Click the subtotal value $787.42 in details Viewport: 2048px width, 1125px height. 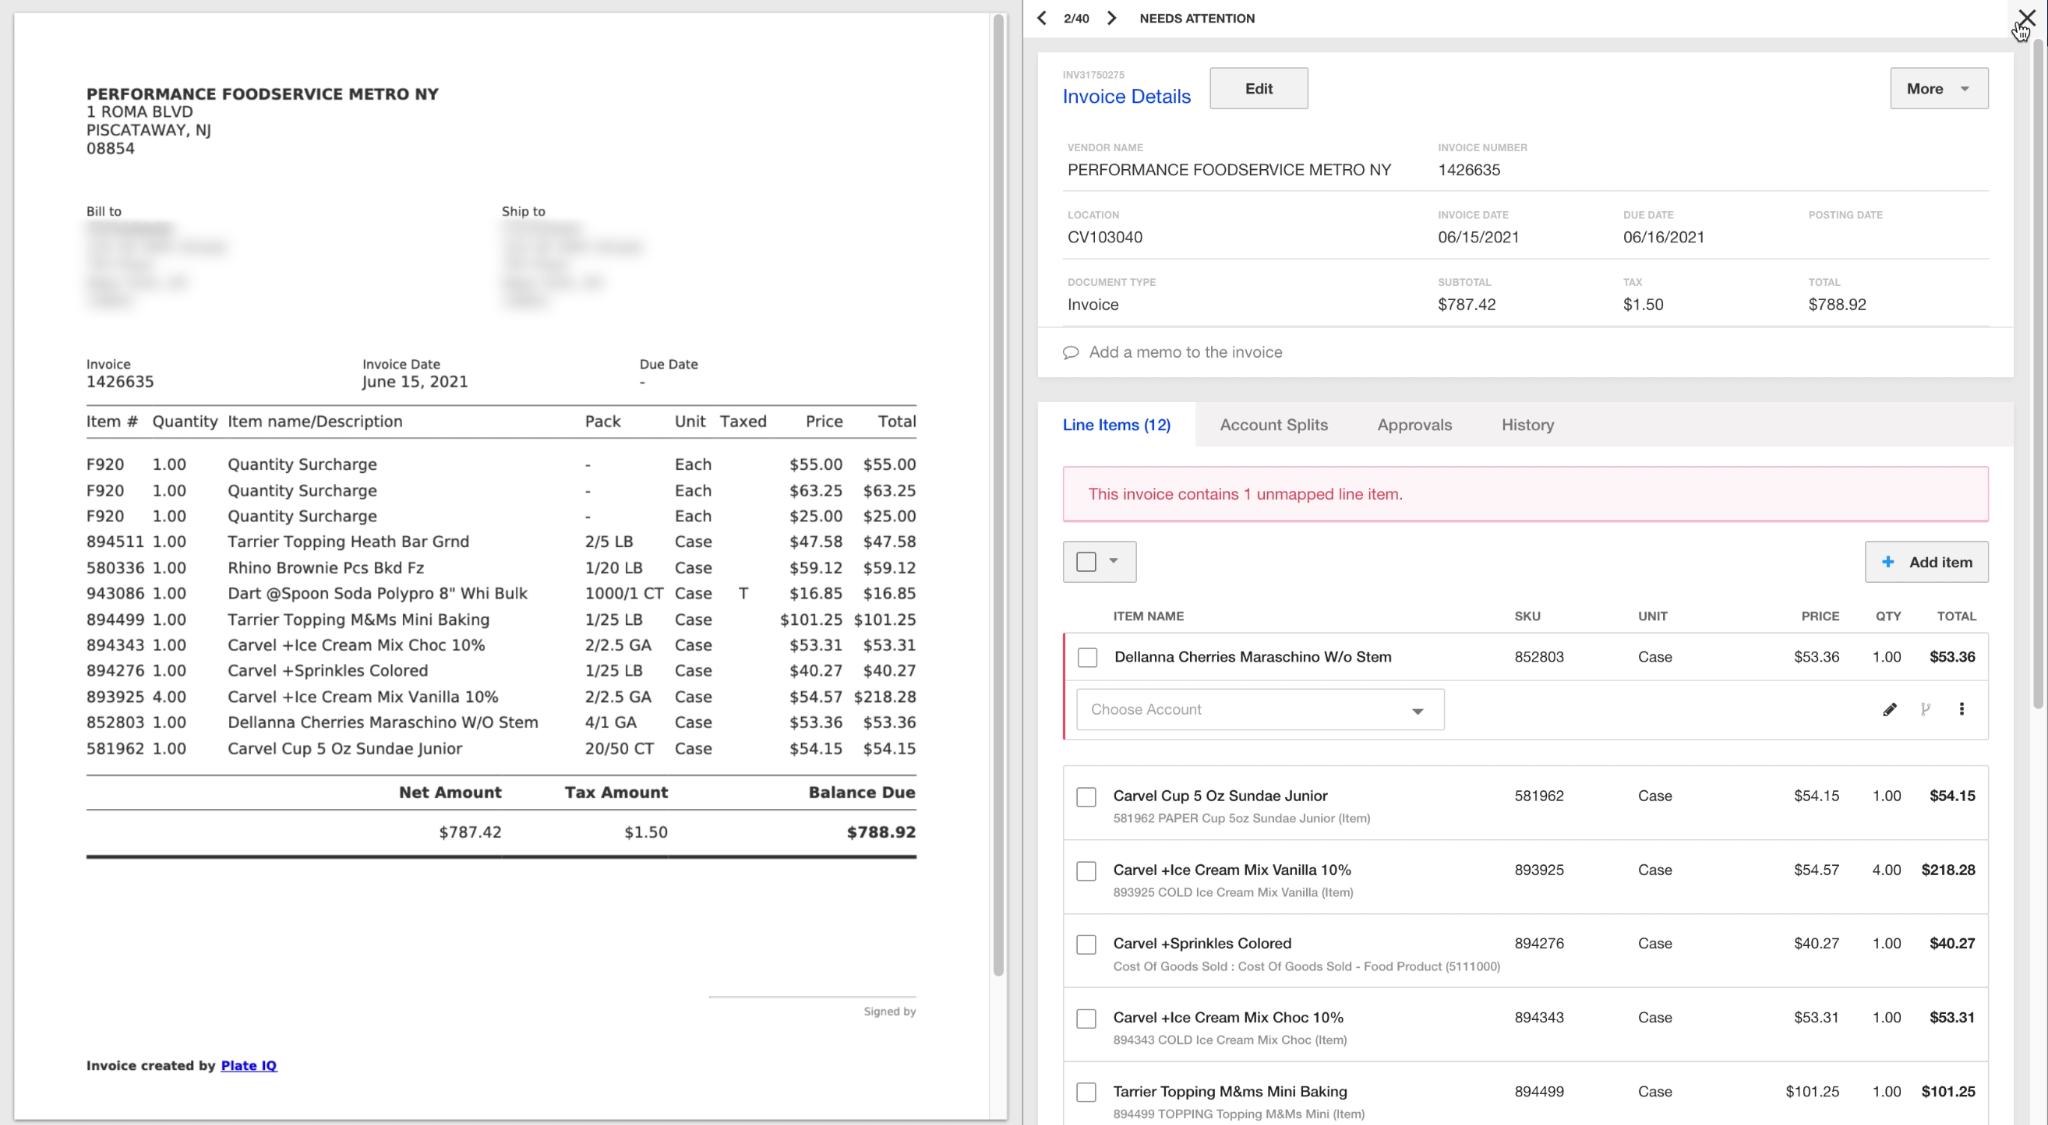point(1467,304)
